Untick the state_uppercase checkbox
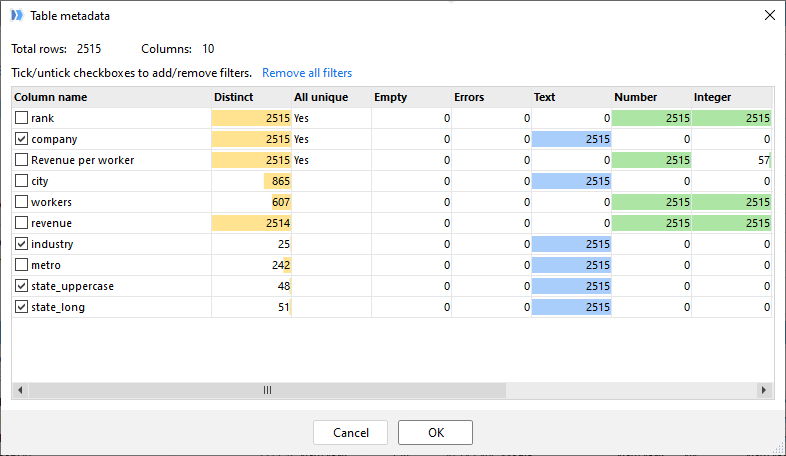 pos(21,286)
